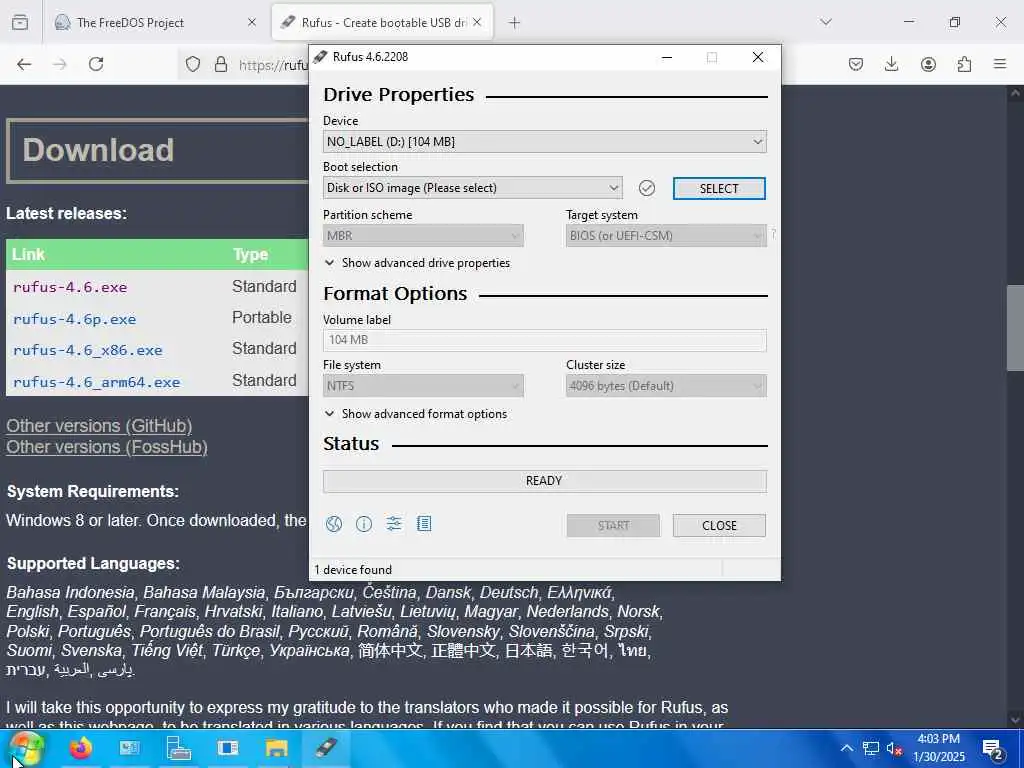This screenshot has height=768, width=1024.
Task: Click network icon in system tray
Action: click(x=871, y=748)
